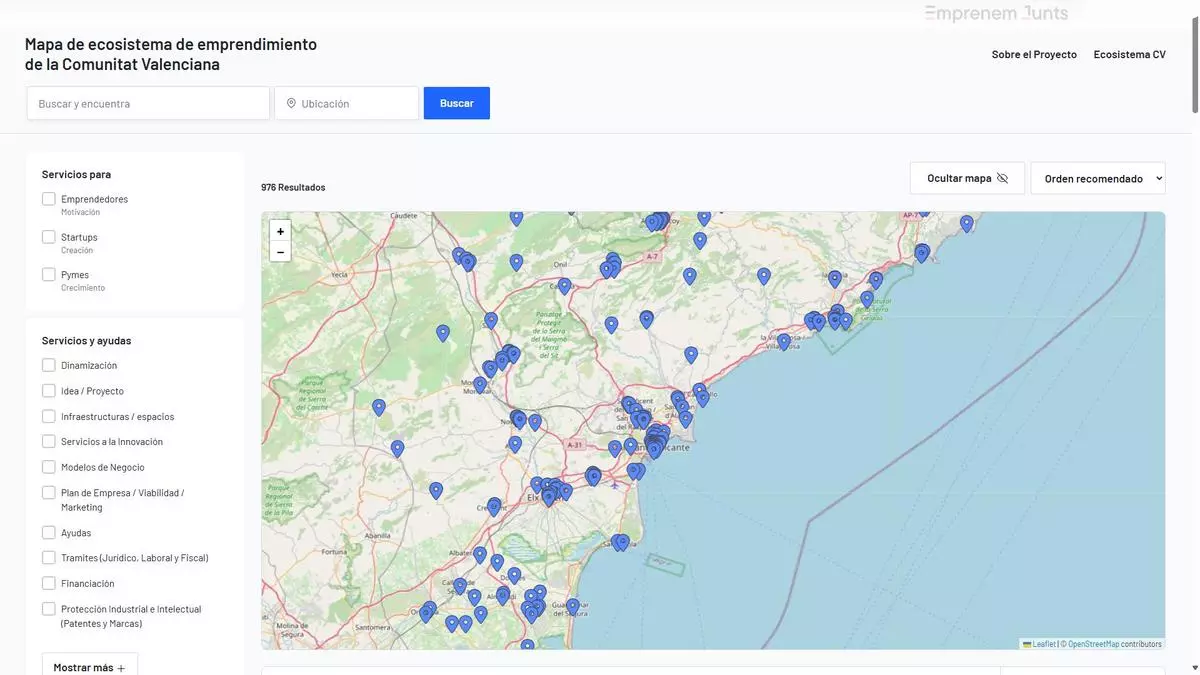Screen dimensions: 1200x675
Task: Open the OpenStreetMap attribution link
Action: pos(1092,644)
